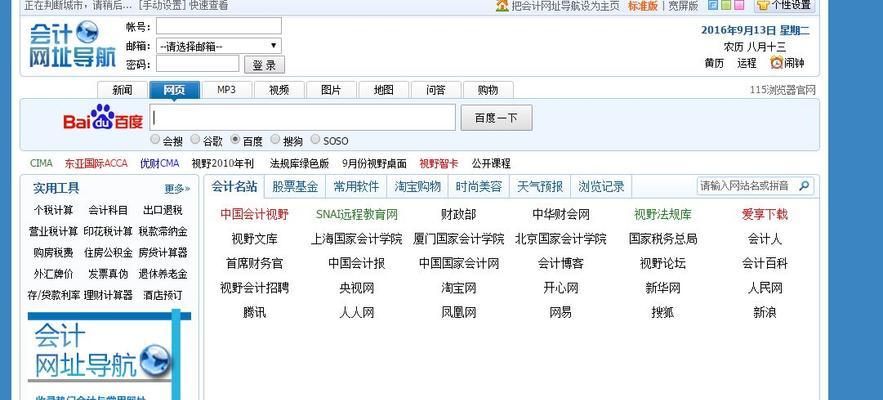Open the 请选择邮箱 mailbox dropdown
The height and width of the screenshot is (400, 883).
[218, 46]
